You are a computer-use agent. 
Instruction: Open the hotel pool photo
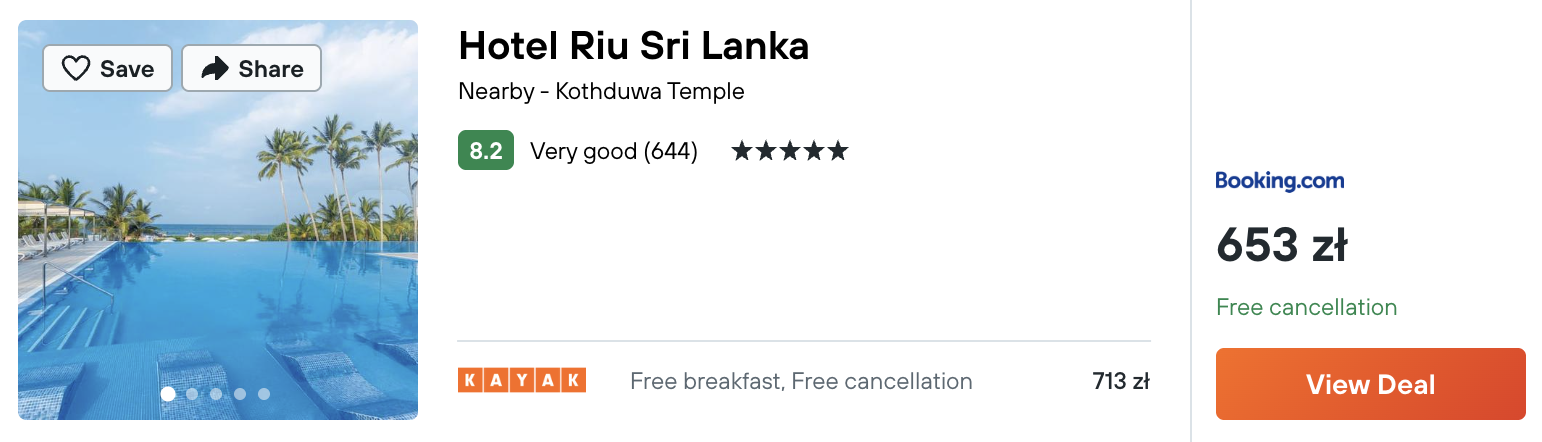(x=218, y=220)
